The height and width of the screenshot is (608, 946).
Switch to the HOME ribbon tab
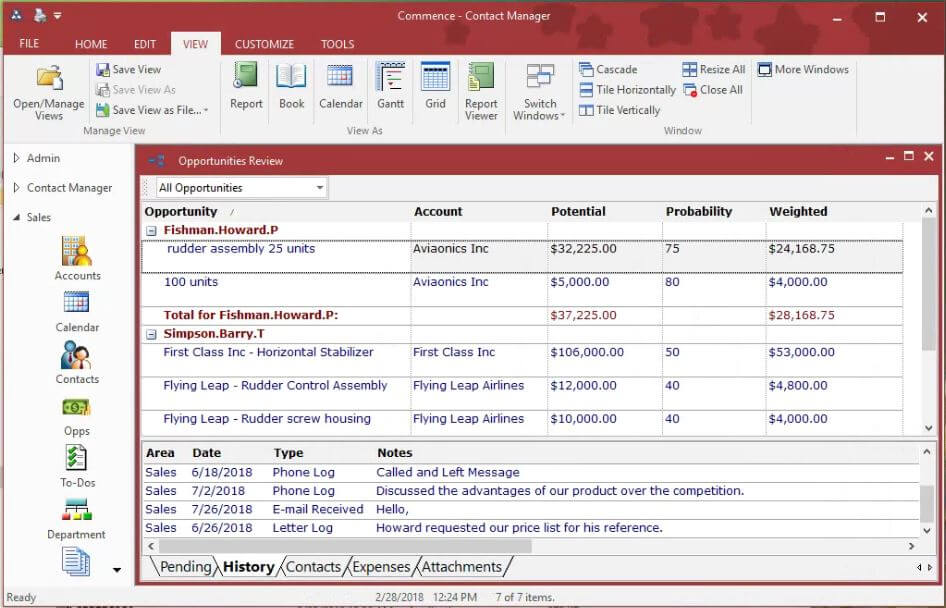point(91,44)
